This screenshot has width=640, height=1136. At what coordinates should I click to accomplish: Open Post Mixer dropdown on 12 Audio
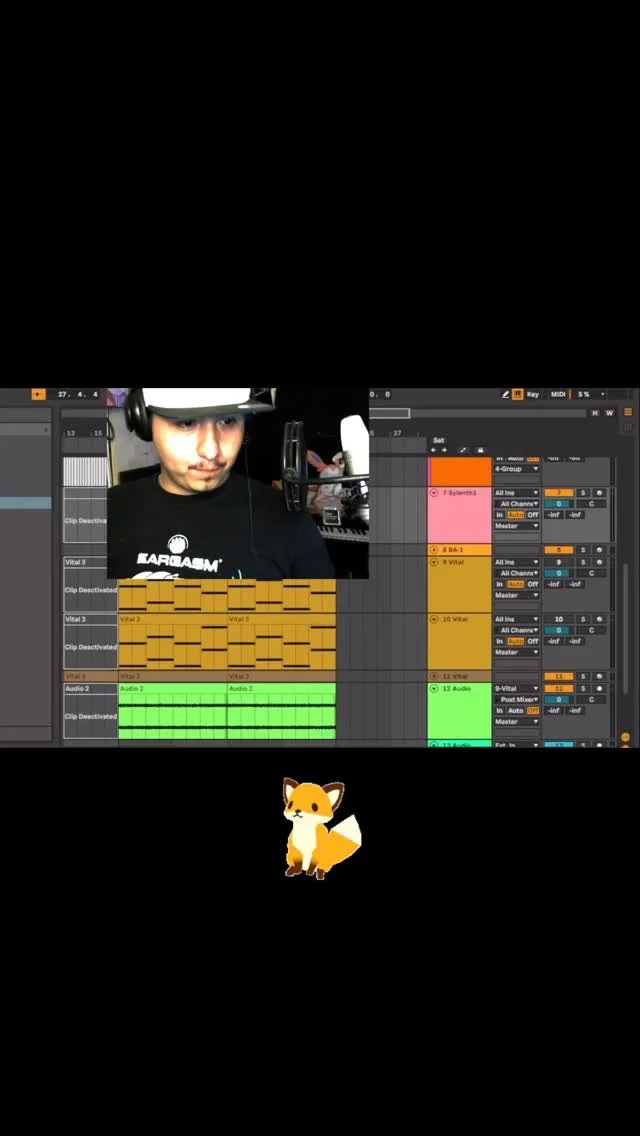click(x=517, y=699)
